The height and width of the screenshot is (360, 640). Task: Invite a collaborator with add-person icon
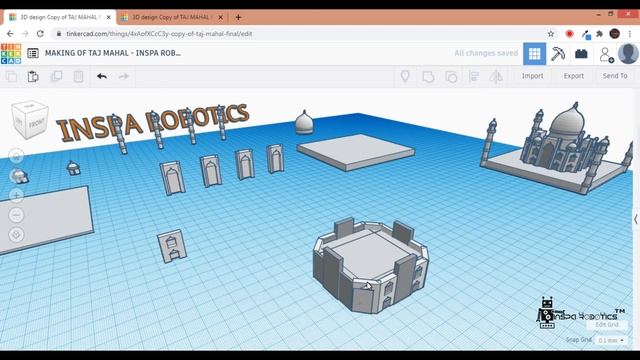[x=607, y=54]
